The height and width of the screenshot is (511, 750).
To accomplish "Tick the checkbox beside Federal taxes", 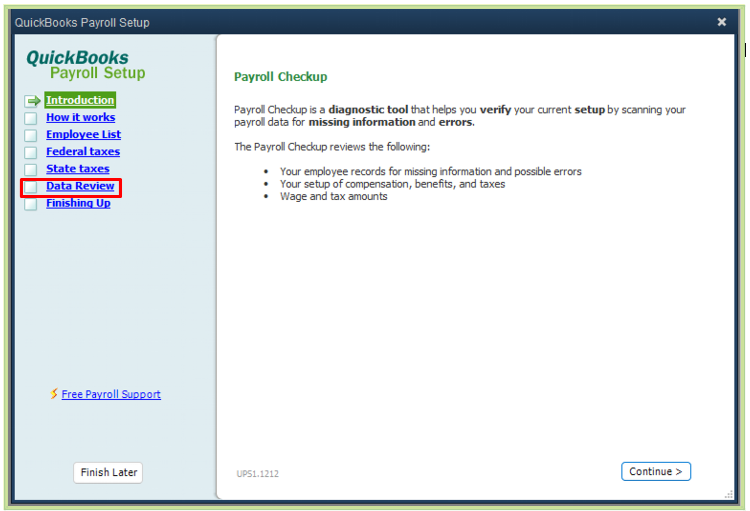I will tap(31, 153).
